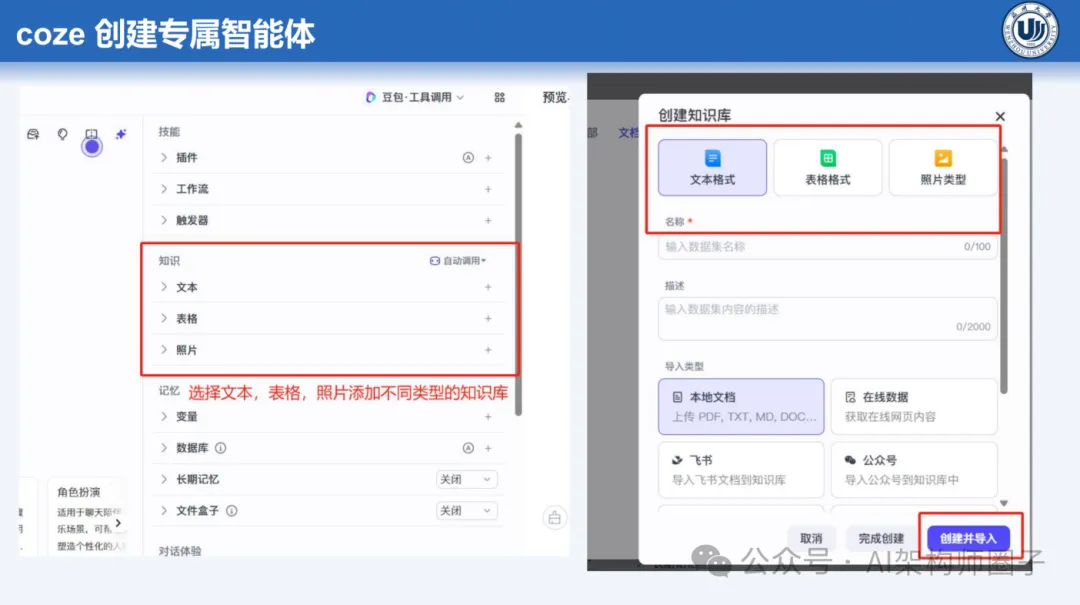Viewport: 1080px width, 605px height.
Task: Open the 长期记忆 关闭 dropdown
Action: pos(466,480)
